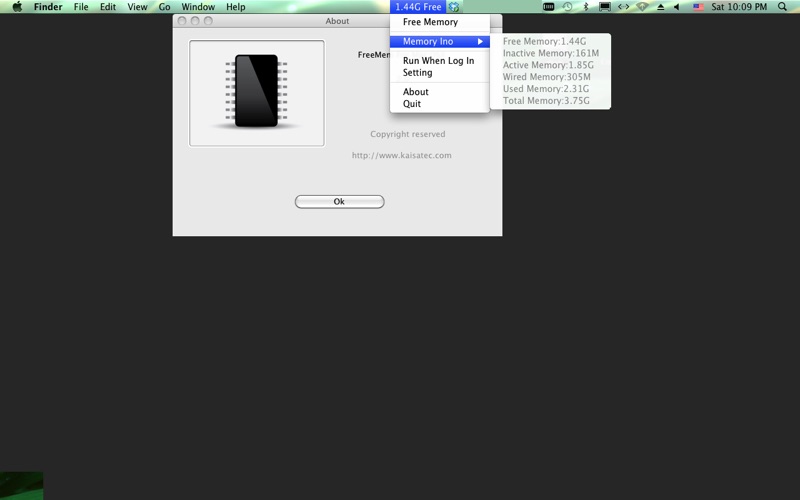
Task: Click the memory chip image in About window
Action: tap(256, 92)
